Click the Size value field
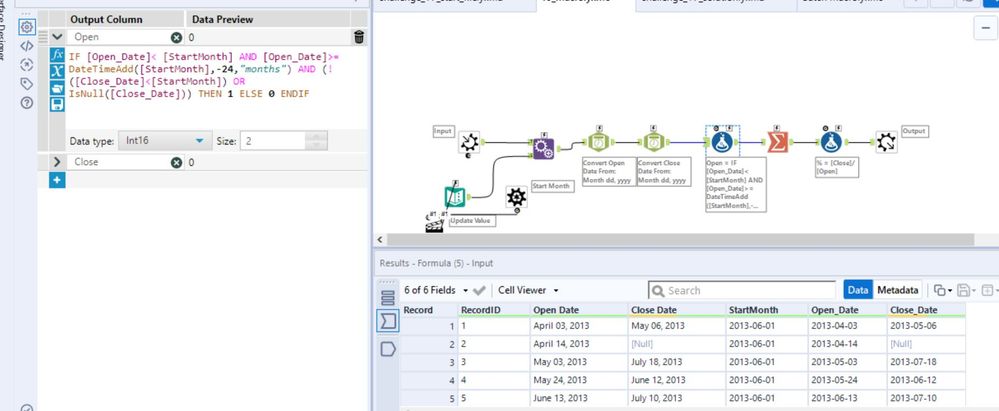 pos(274,141)
